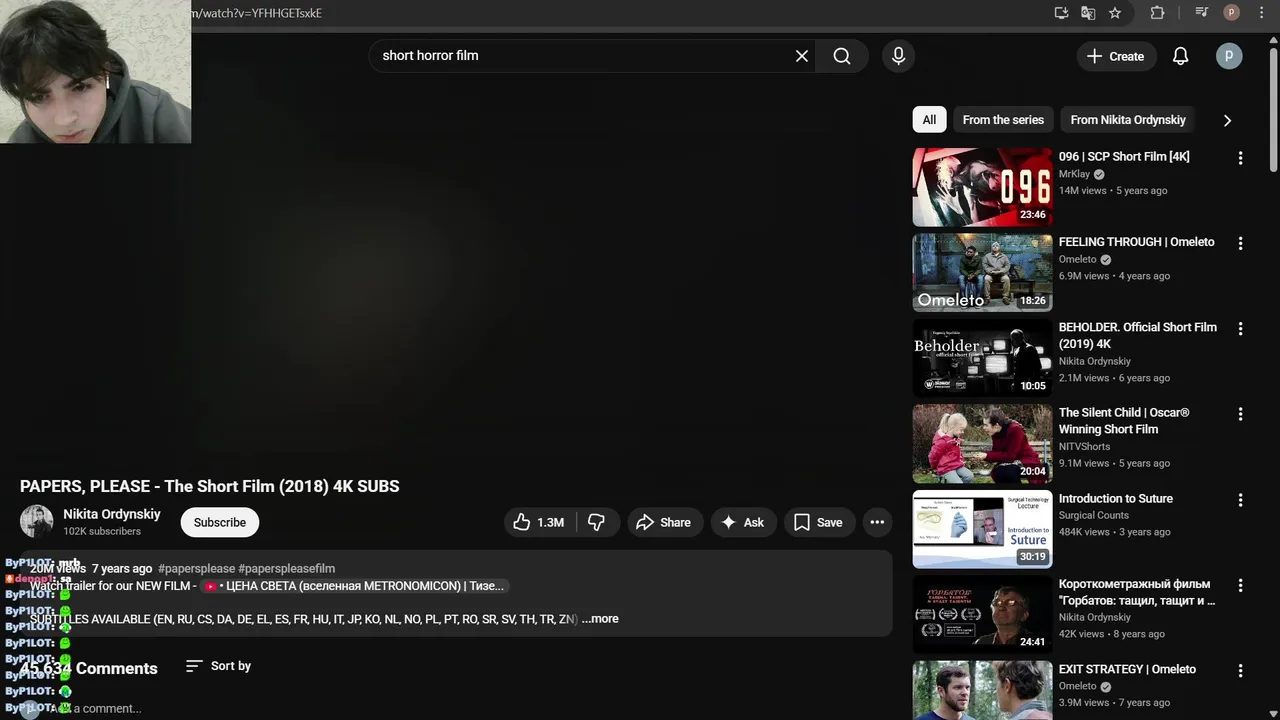Bookmark this page with the star icon
This screenshot has width=1280, height=720.
pyautogui.click(x=1115, y=13)
